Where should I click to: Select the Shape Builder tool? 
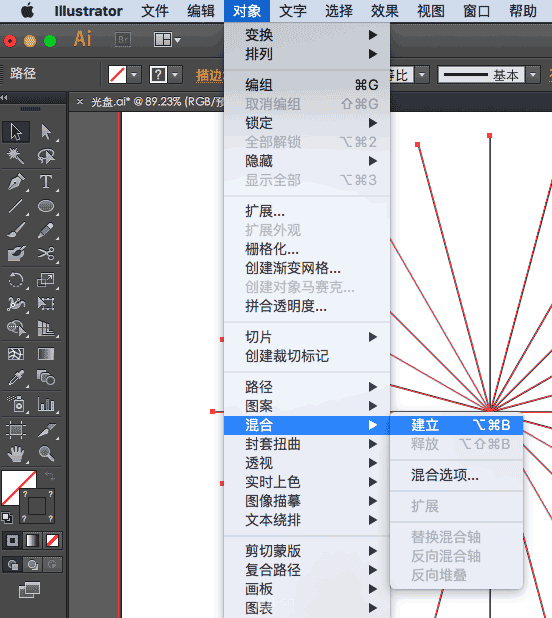click(x=16, y=328)
